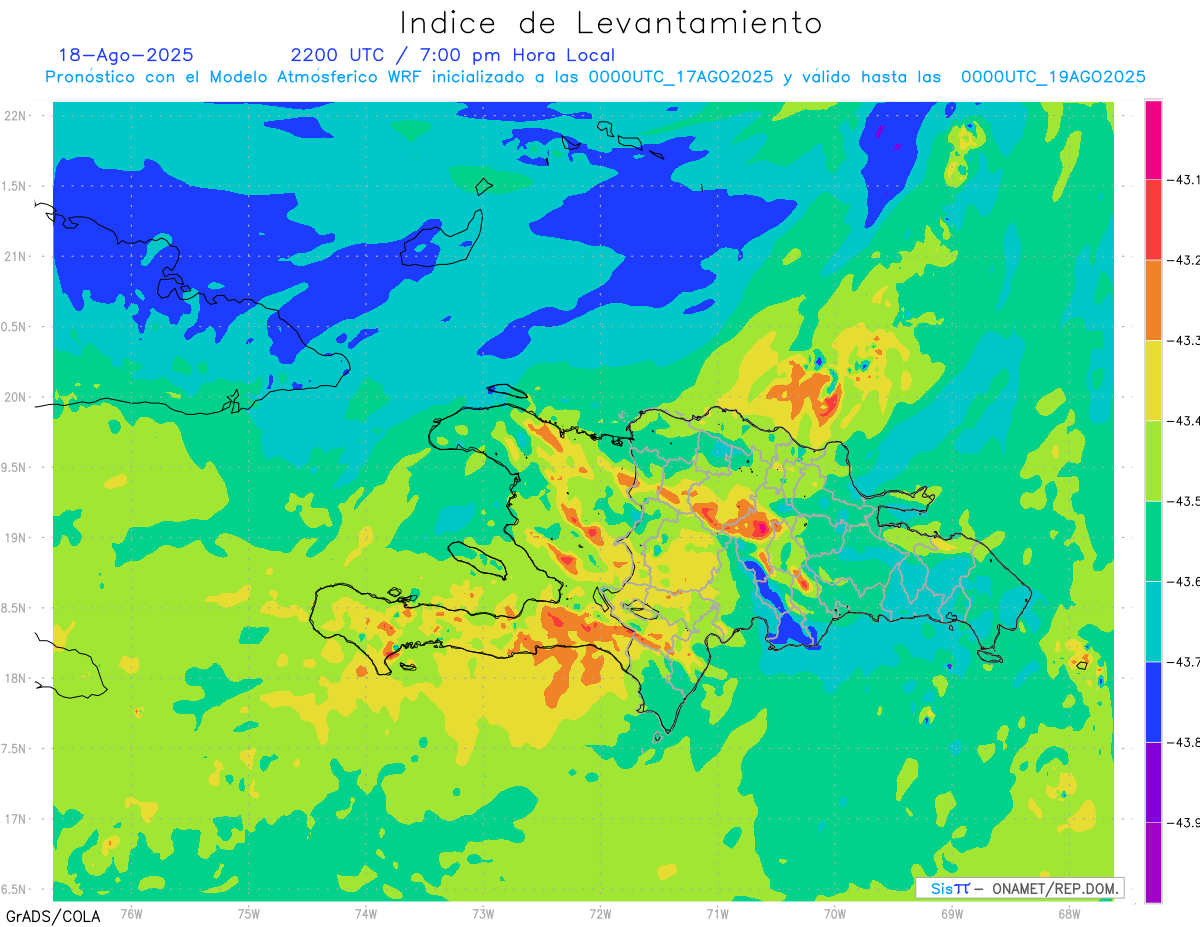Click the title 'Indice de Levantamiento'
The width and height of the screenshot is (1200, 927).
pos(611,22)
